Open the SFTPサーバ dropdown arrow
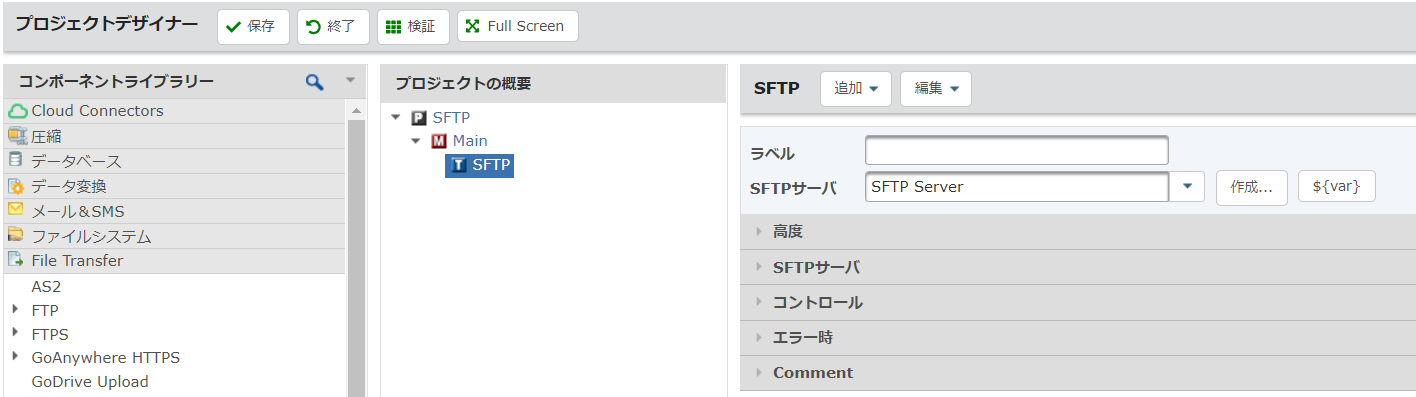This screenshot has width=1416, height=397. pos(1187,187)
